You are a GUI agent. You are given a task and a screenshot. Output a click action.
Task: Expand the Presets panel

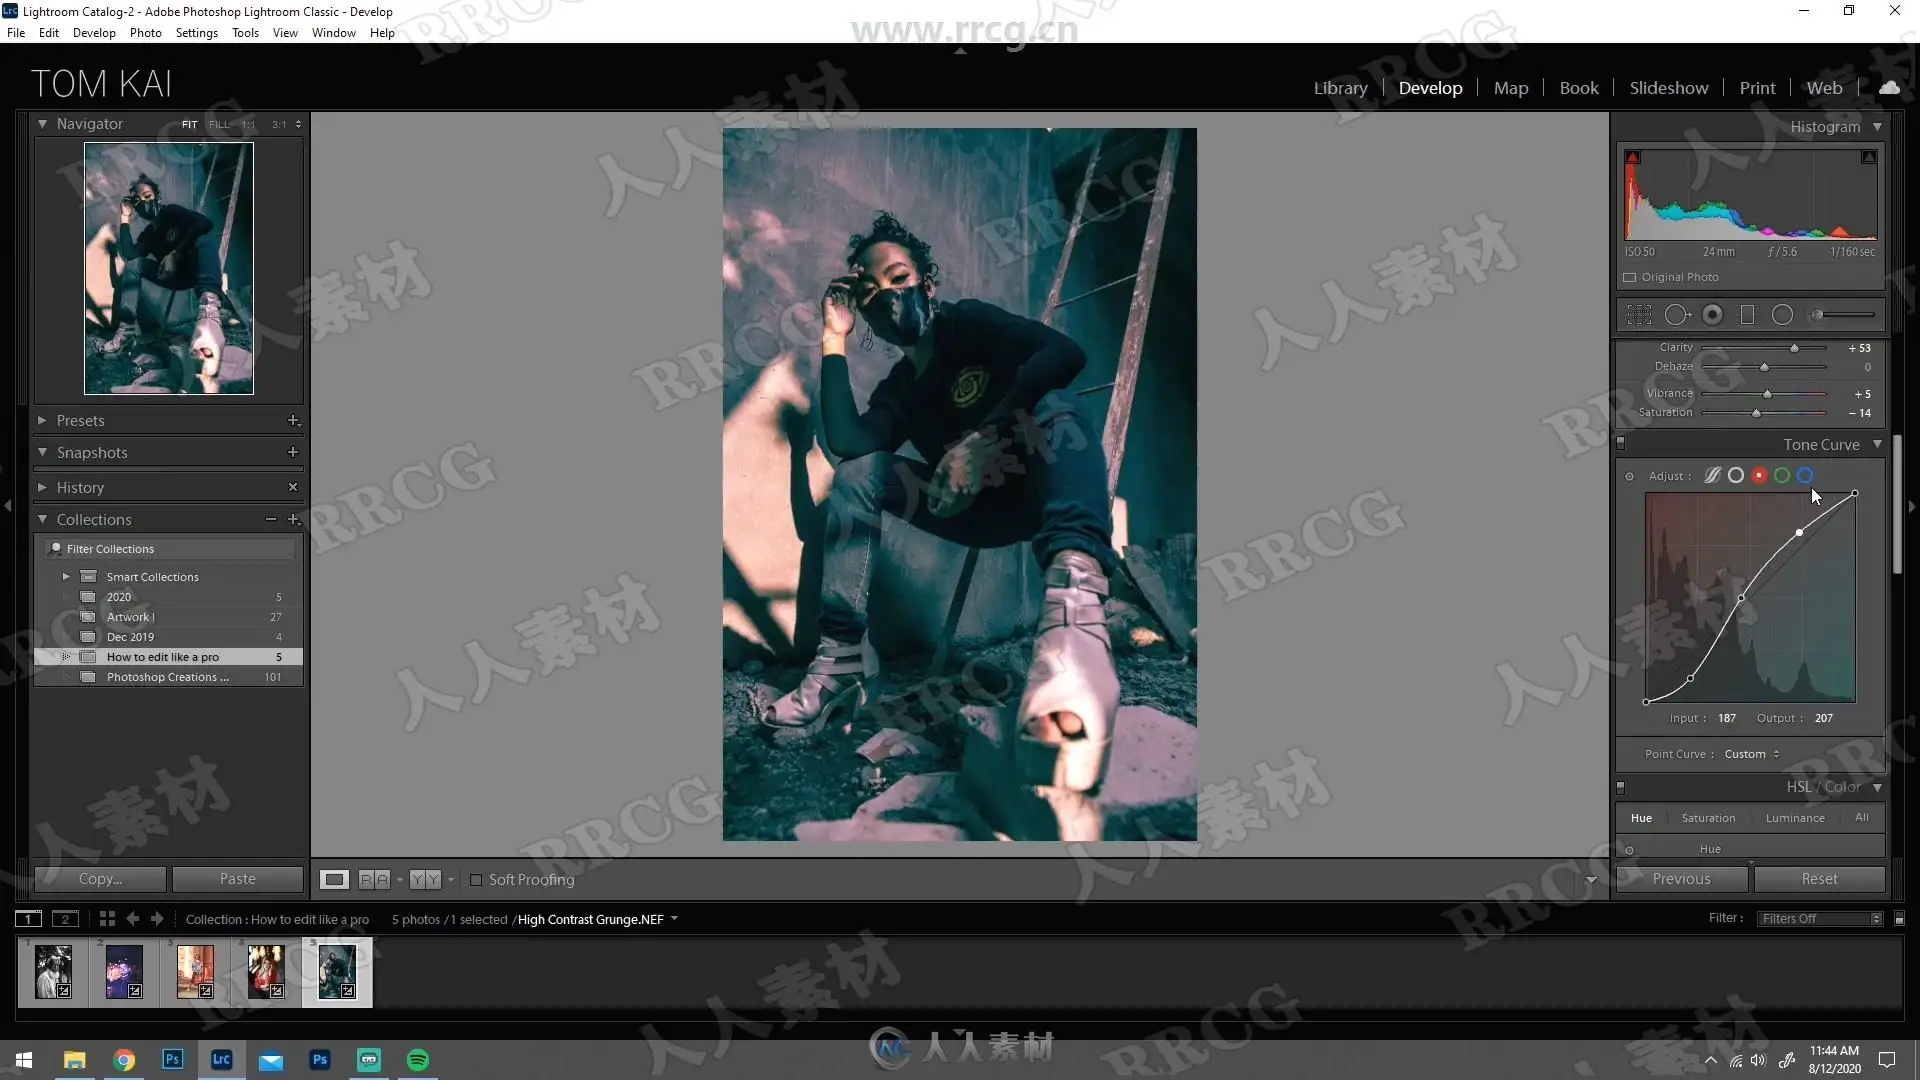tap(42, 421)
